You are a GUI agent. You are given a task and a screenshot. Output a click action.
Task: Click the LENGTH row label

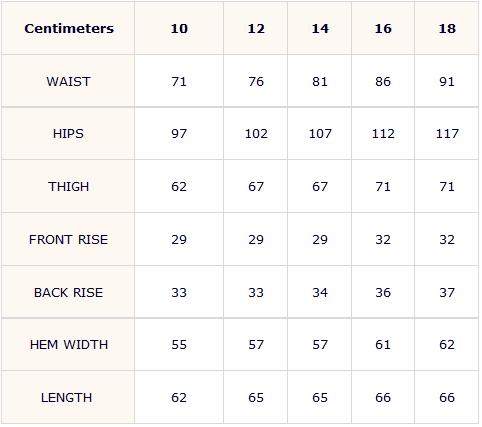coord(66,397)
